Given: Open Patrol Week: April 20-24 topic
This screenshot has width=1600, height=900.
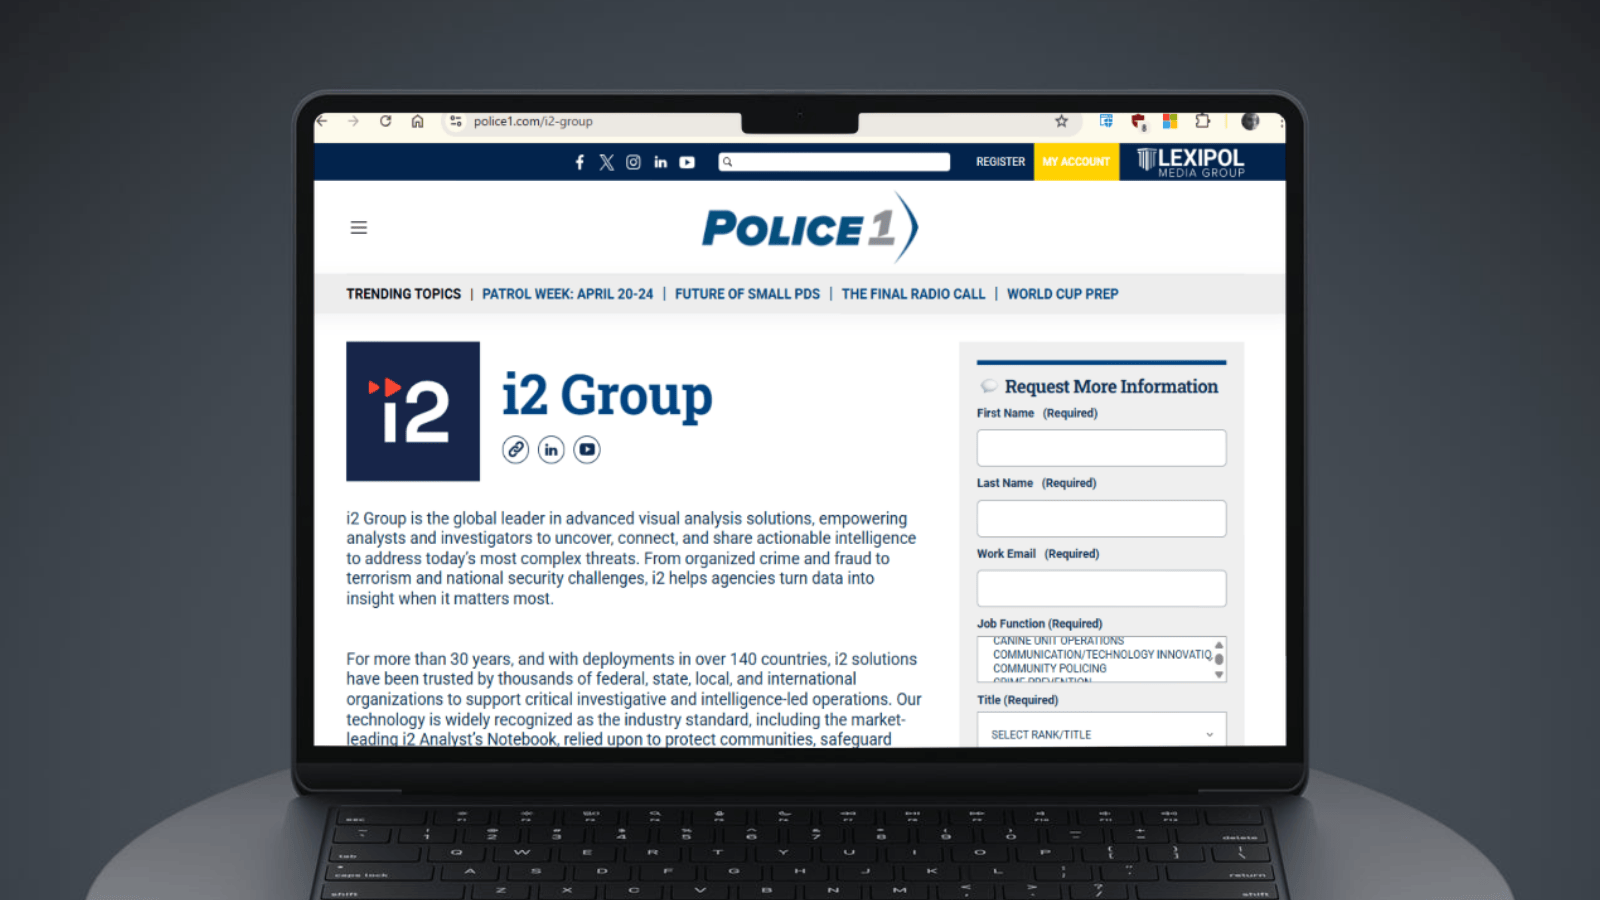Looking at the screenshot, I should coord(567,294).
